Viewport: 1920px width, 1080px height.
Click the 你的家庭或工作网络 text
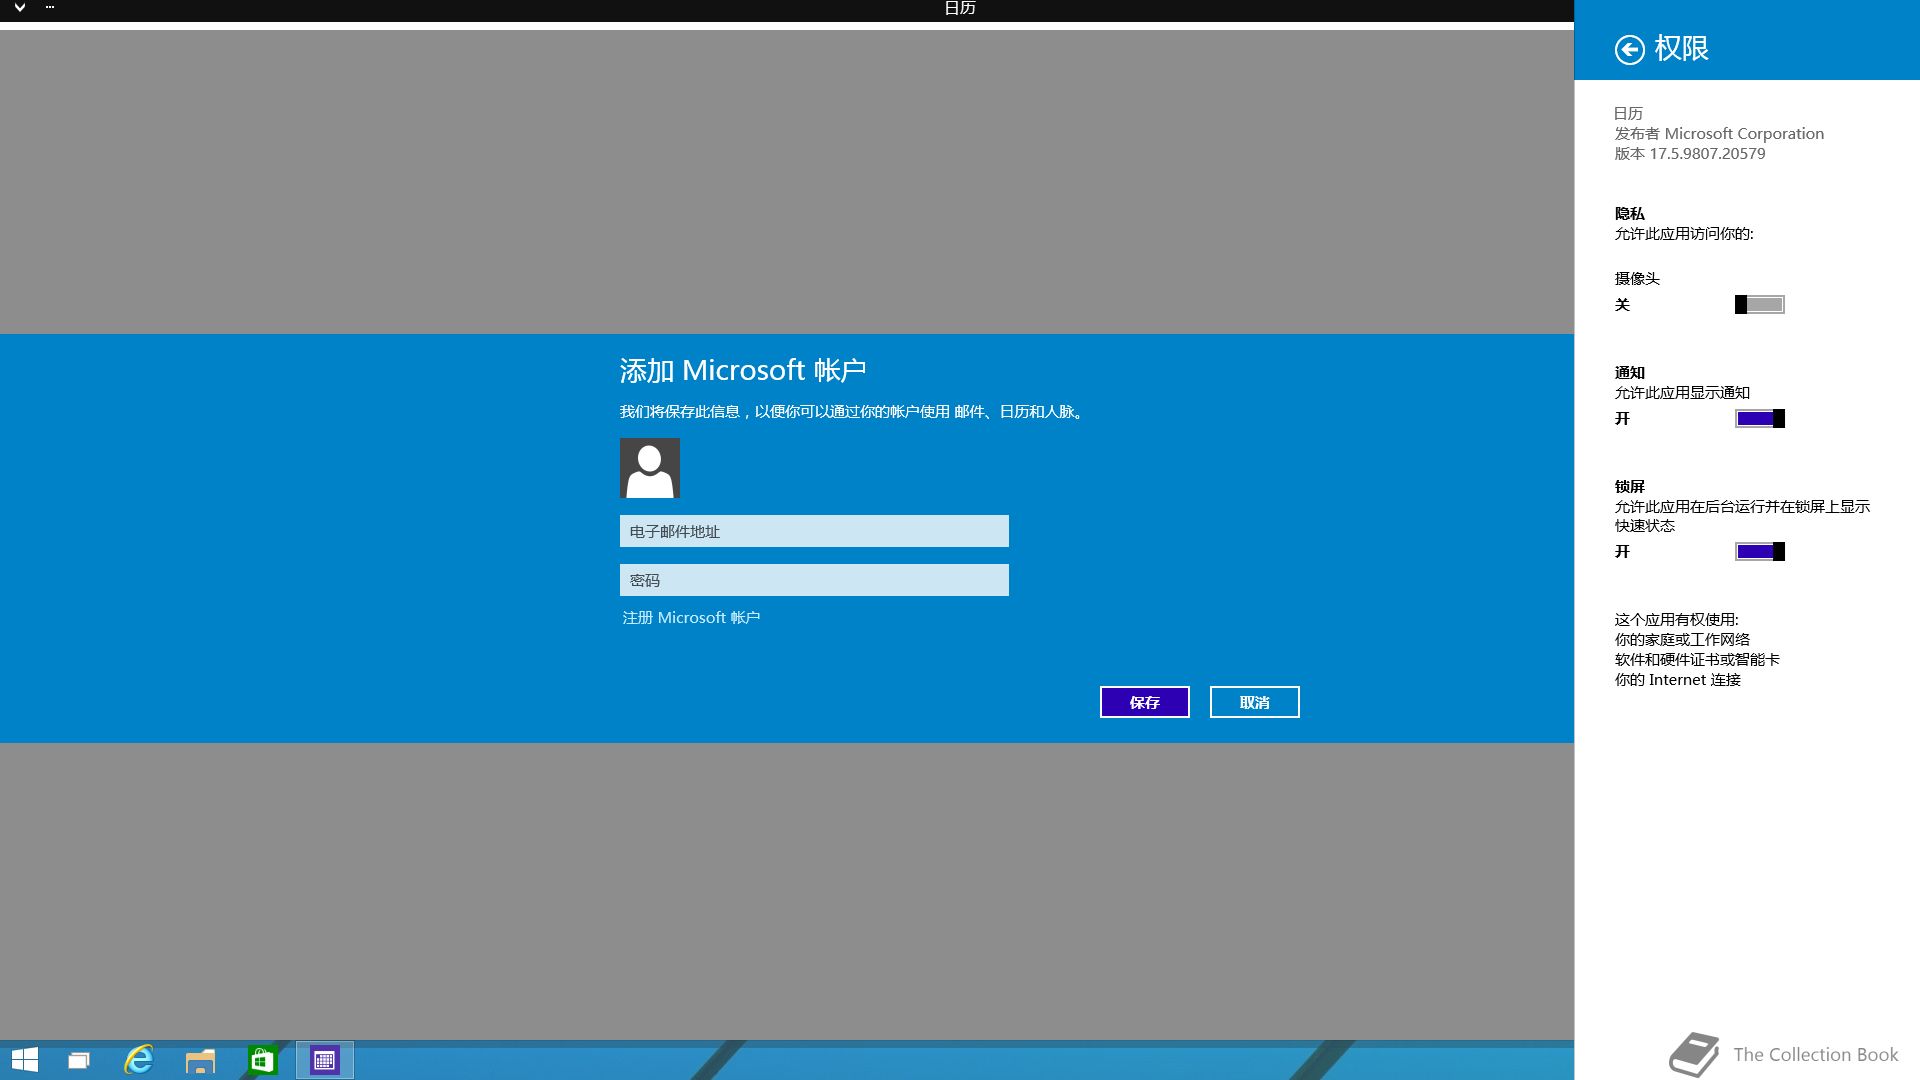[1682, 640]
